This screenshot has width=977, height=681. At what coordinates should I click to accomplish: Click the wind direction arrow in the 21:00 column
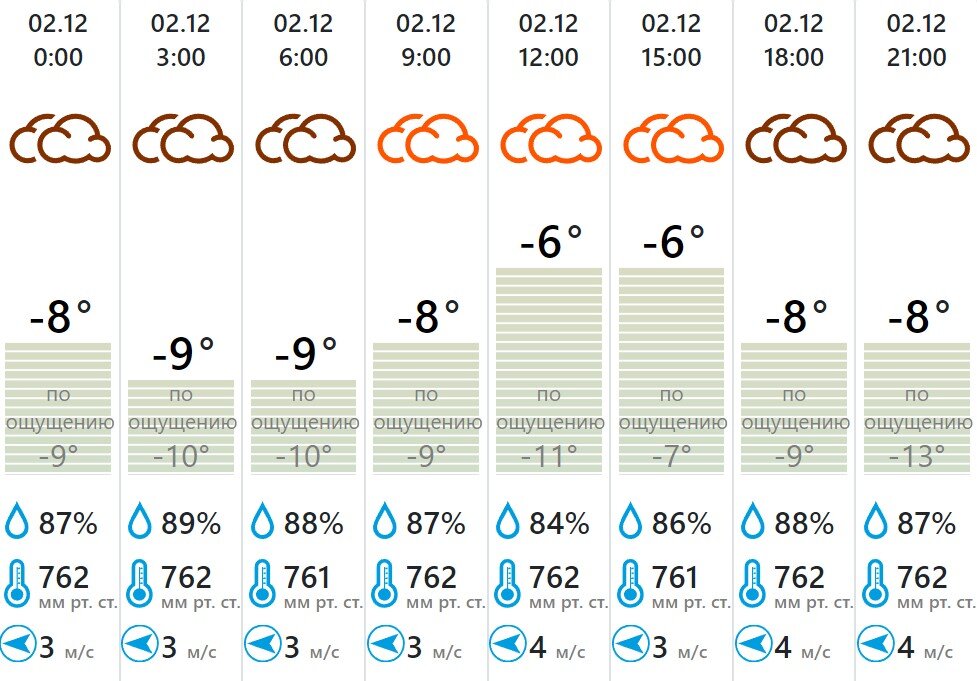pos(875,644)
